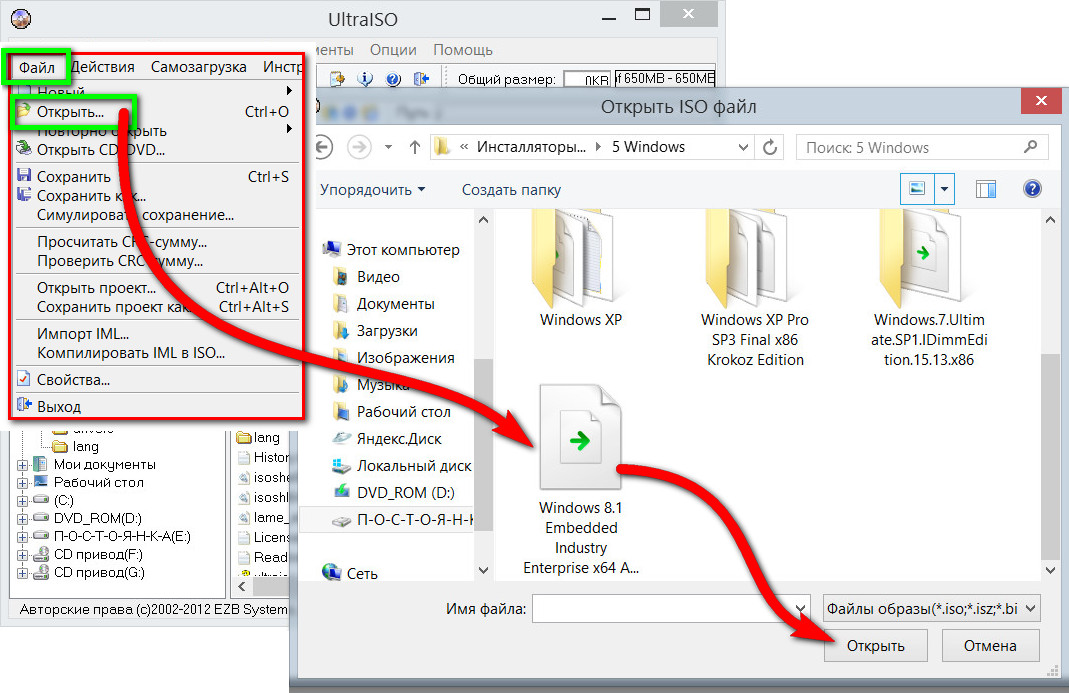
Task: Select the Windows XP folder
Action: click(x=581, y=269)
